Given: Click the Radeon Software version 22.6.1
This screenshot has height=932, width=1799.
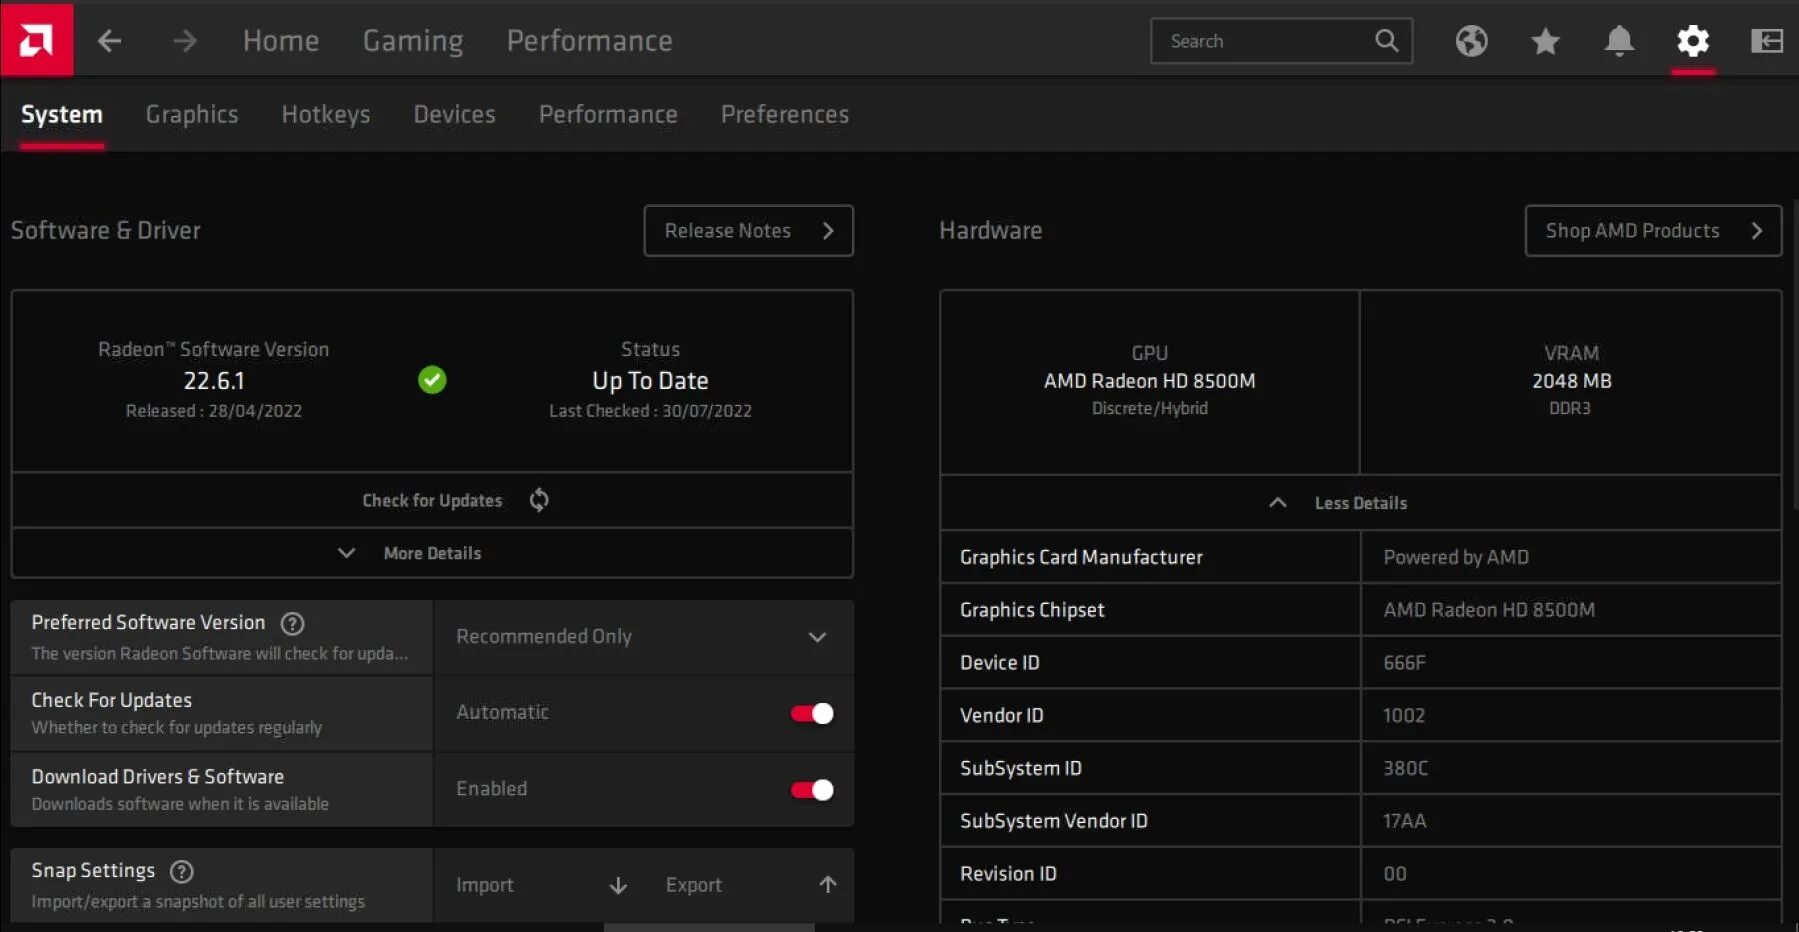Looking at the screenshot, I should click(x=214, y=381).
